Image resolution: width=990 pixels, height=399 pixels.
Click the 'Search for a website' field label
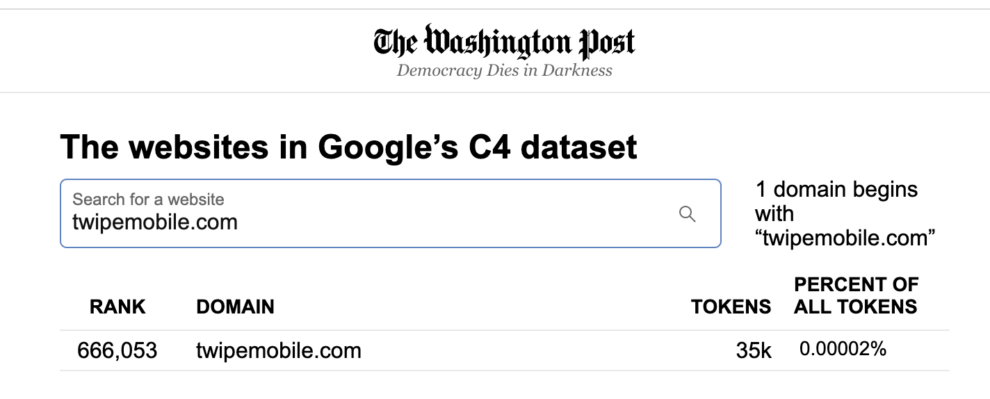click(x=148, y=200)
